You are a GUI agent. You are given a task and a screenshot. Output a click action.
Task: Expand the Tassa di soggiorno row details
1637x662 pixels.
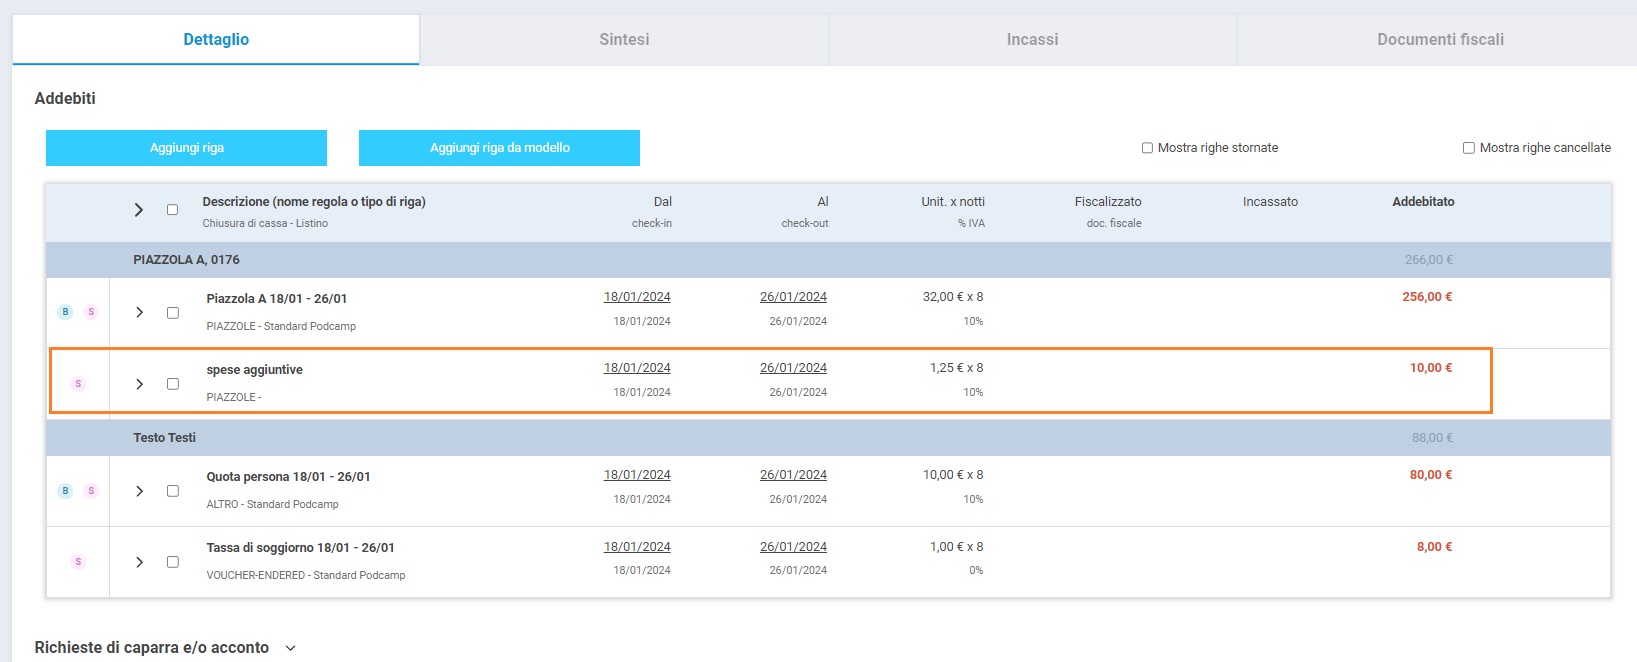pyautogui.click(x=139, y=562)
